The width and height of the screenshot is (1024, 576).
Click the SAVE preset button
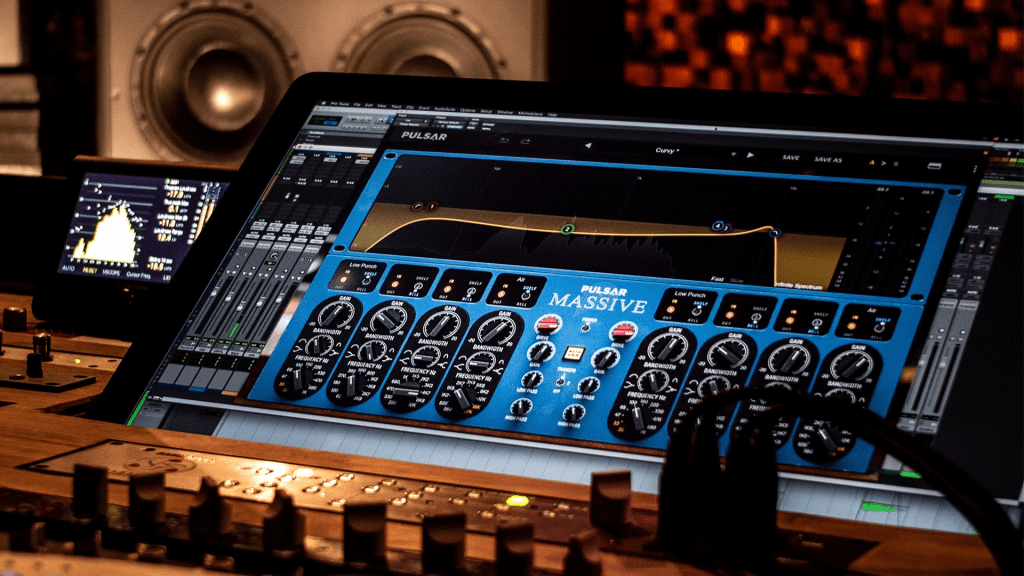pos(790,157)
